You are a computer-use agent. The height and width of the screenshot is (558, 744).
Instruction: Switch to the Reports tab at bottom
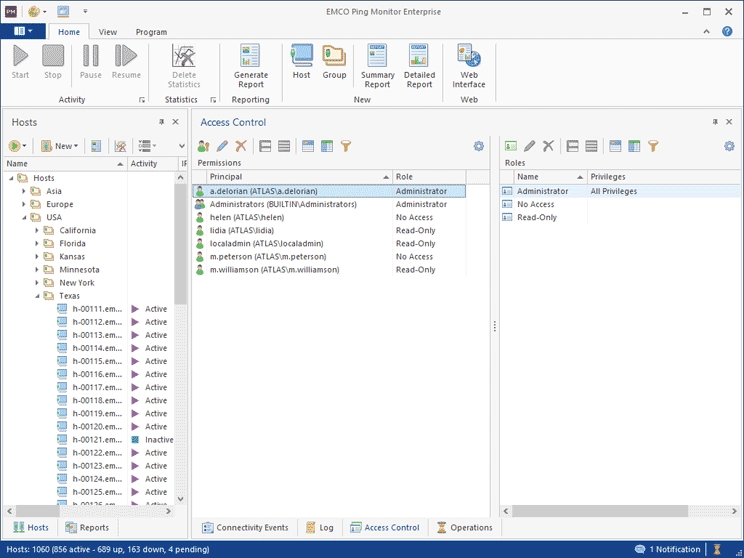87,528
